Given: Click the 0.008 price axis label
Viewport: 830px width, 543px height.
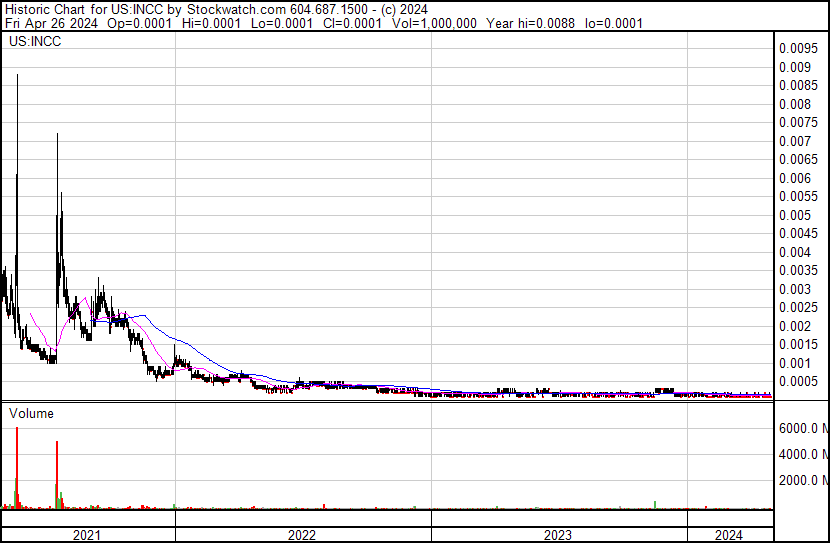Looking at the screenshot, I should click(x=795, y=104).
